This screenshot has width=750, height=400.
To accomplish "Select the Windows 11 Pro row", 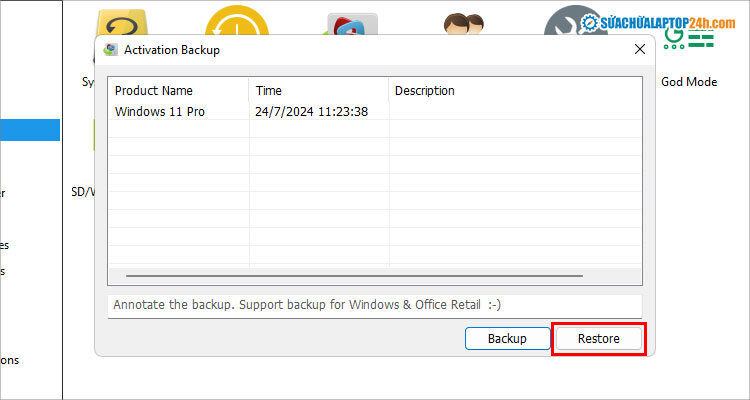I will [374, 111].
